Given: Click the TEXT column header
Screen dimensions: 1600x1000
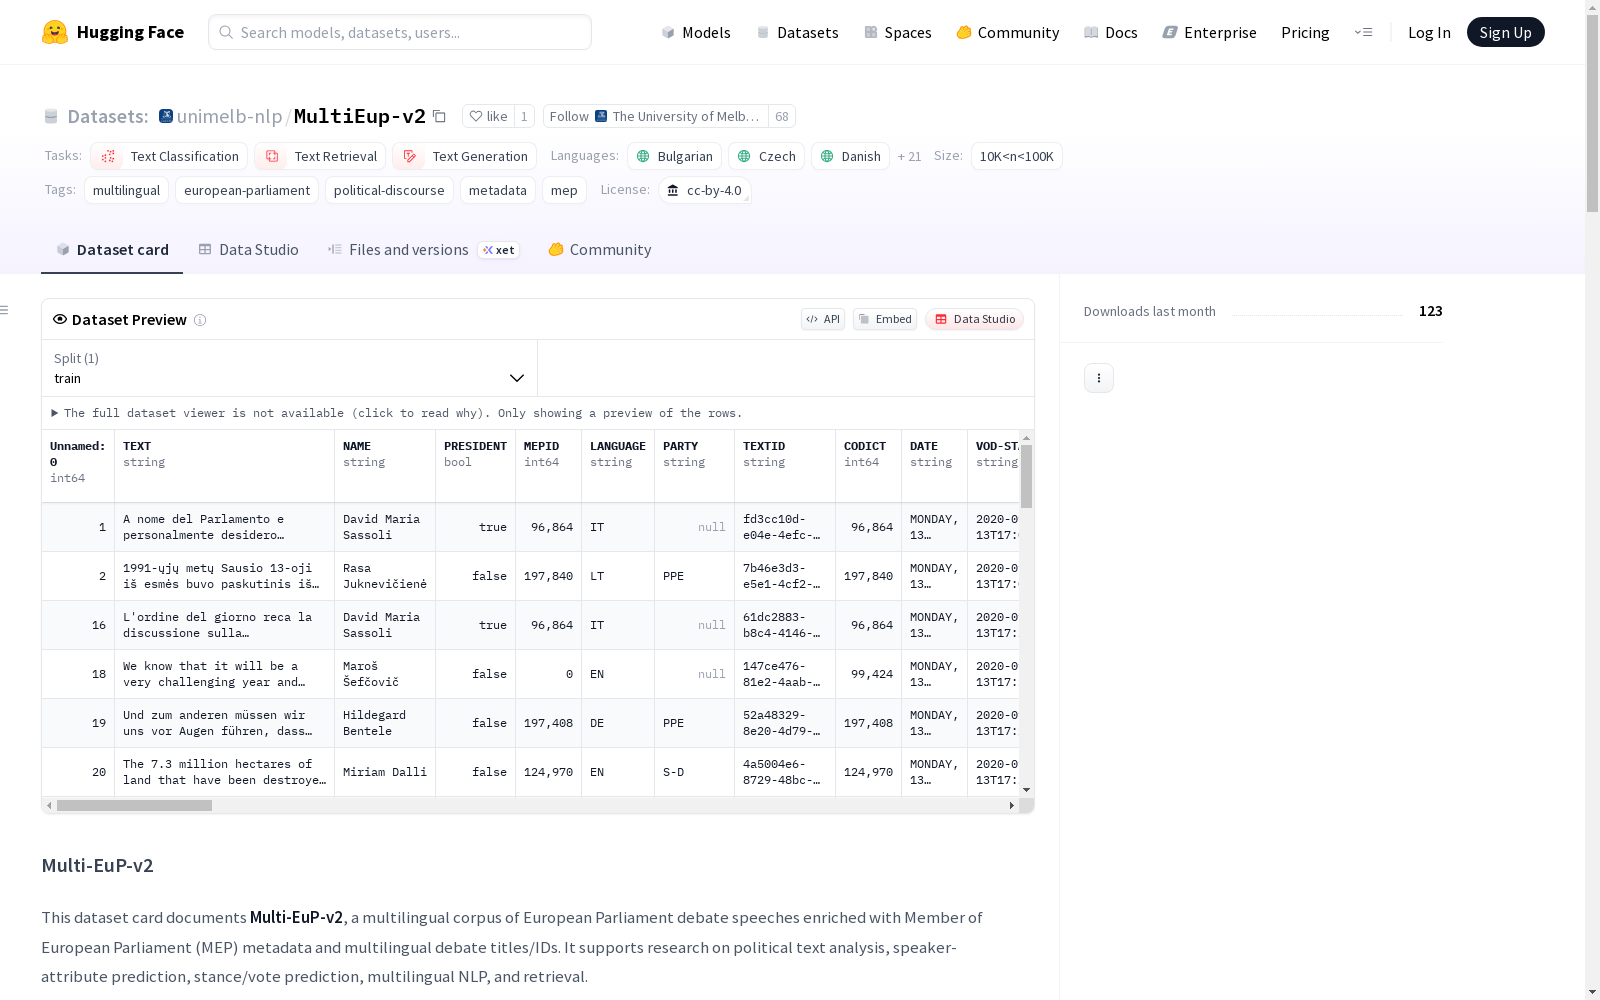Looking at the screenshot, I should click(224, 465).
